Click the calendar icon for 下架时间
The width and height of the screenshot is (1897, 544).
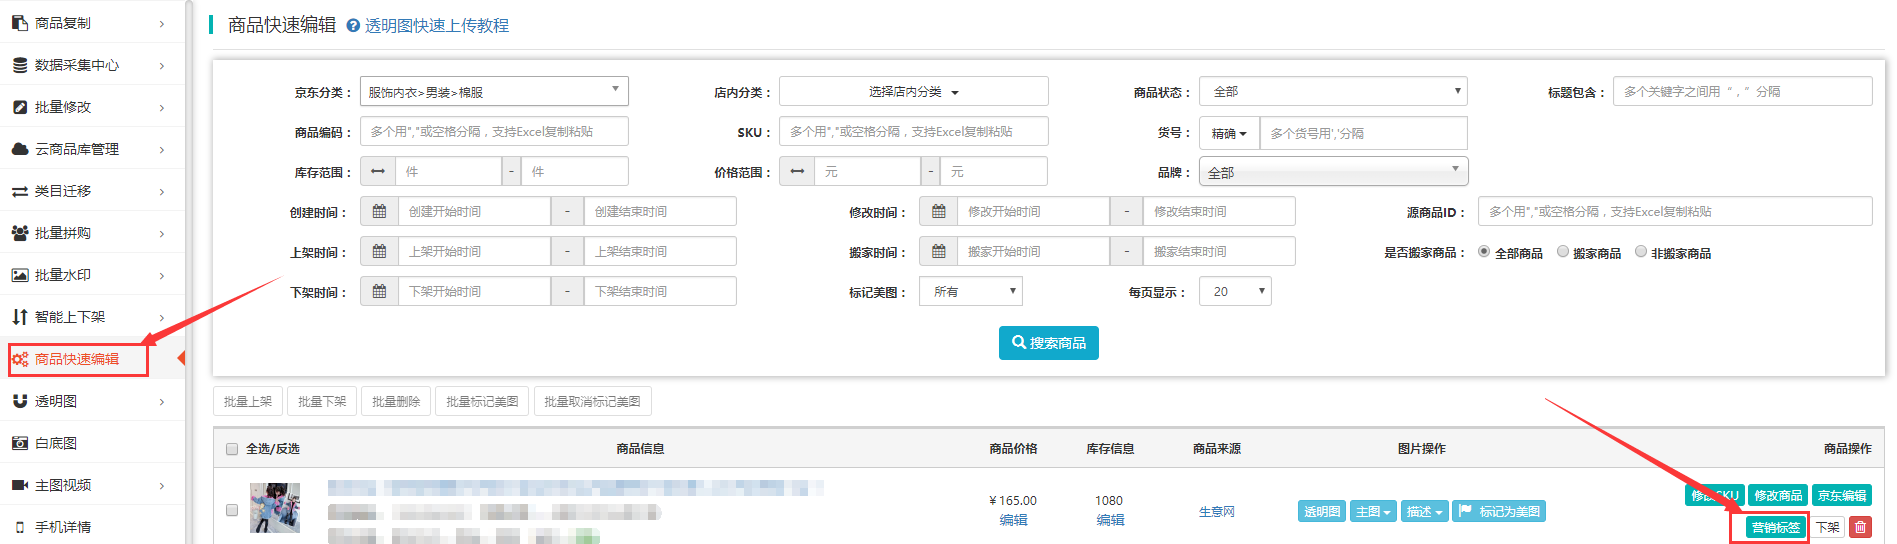(x=379, y=292)
